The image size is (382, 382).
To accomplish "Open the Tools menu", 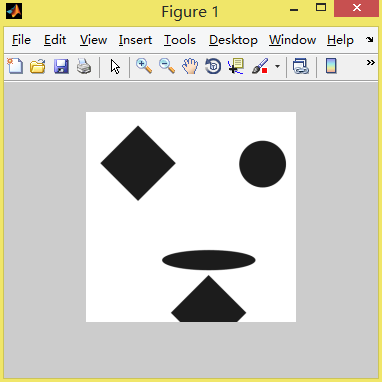I will [180, 40].
